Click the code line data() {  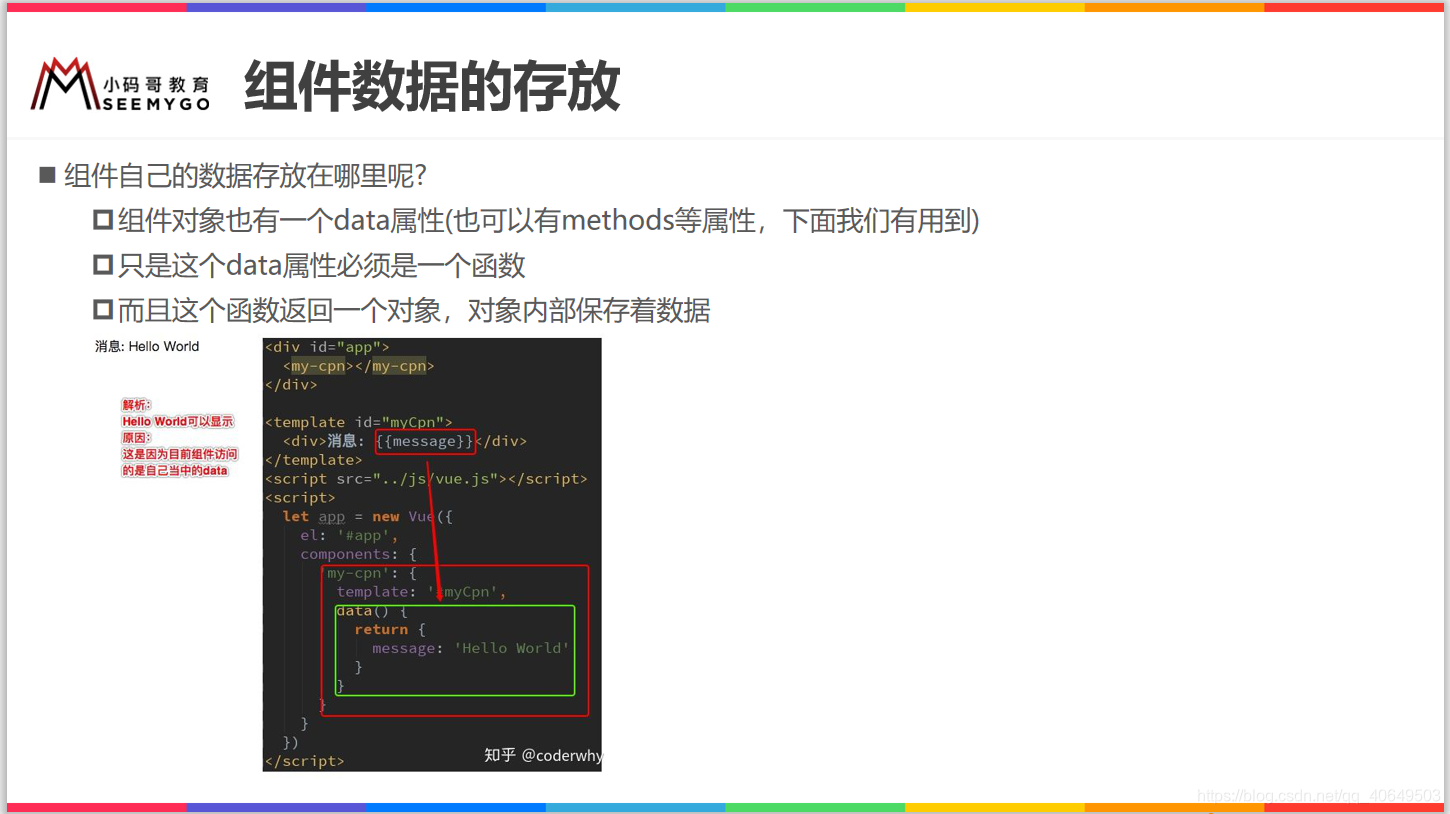372,611
